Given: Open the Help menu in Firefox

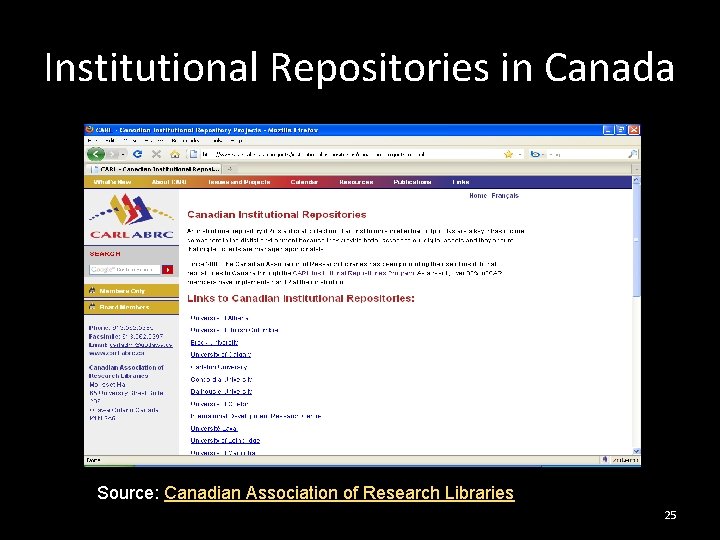Looking at the screenshot, I should [x=236, y=141].
